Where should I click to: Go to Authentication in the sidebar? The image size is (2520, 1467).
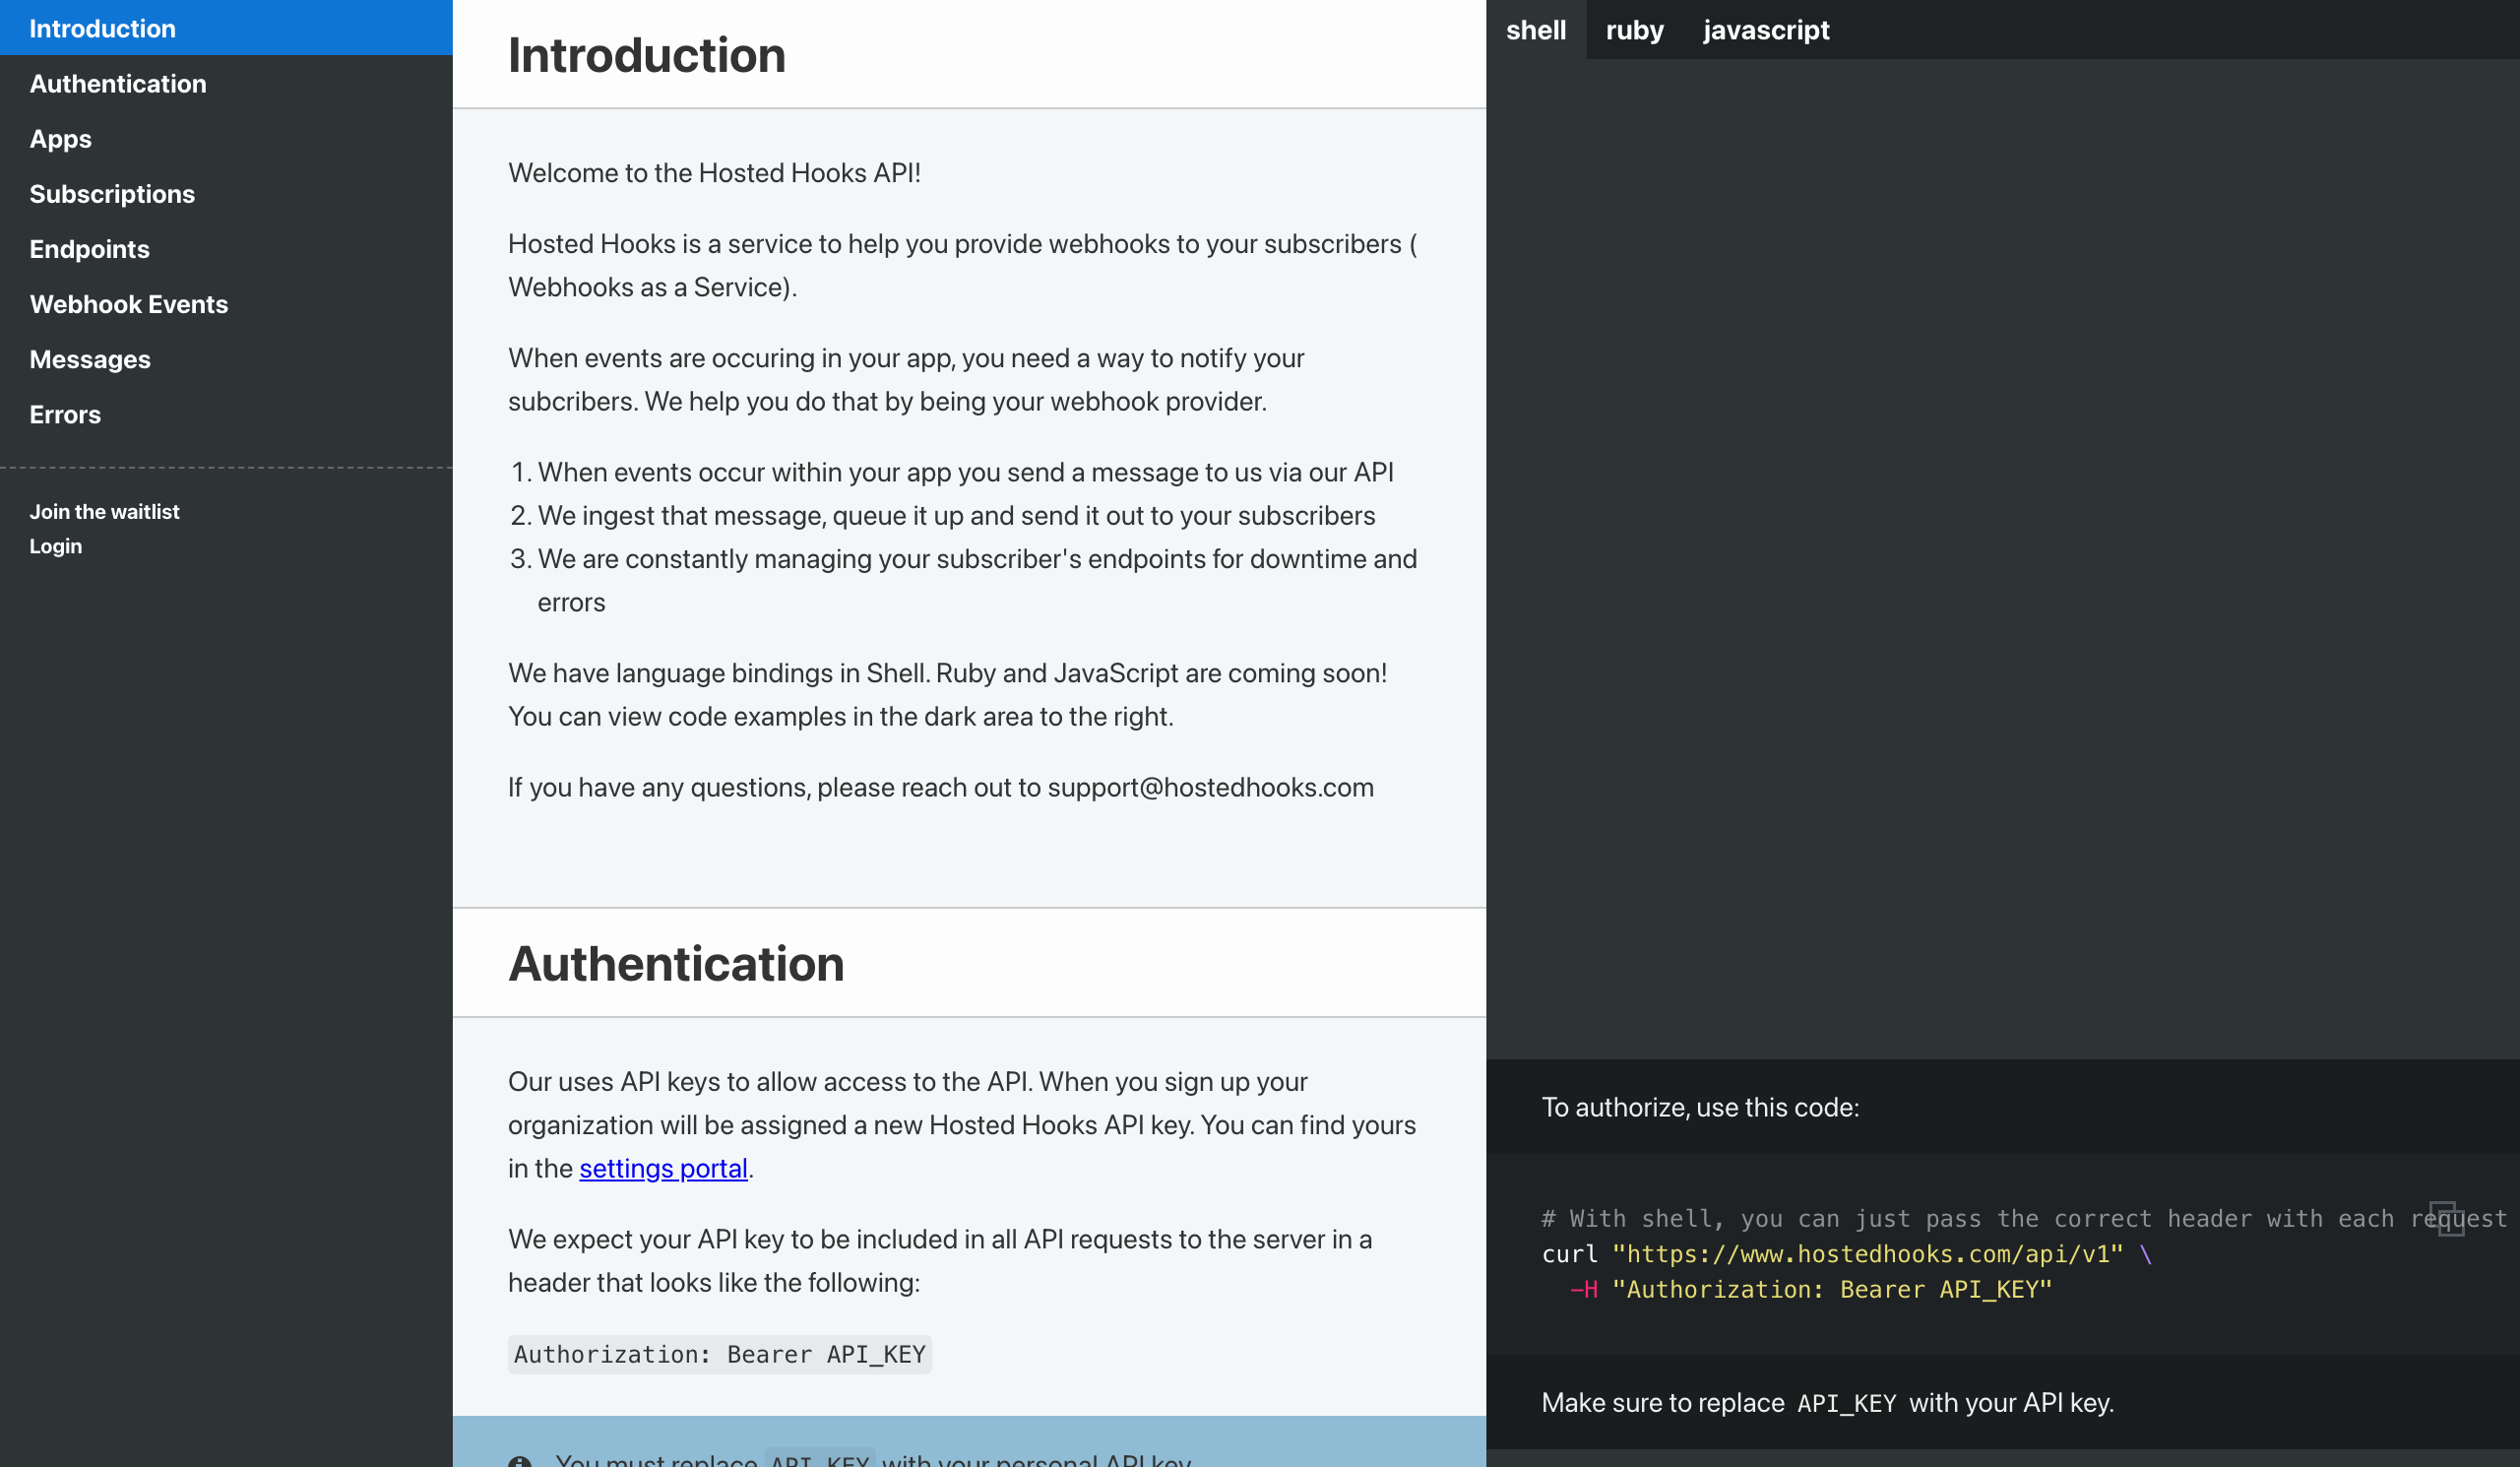226,83
